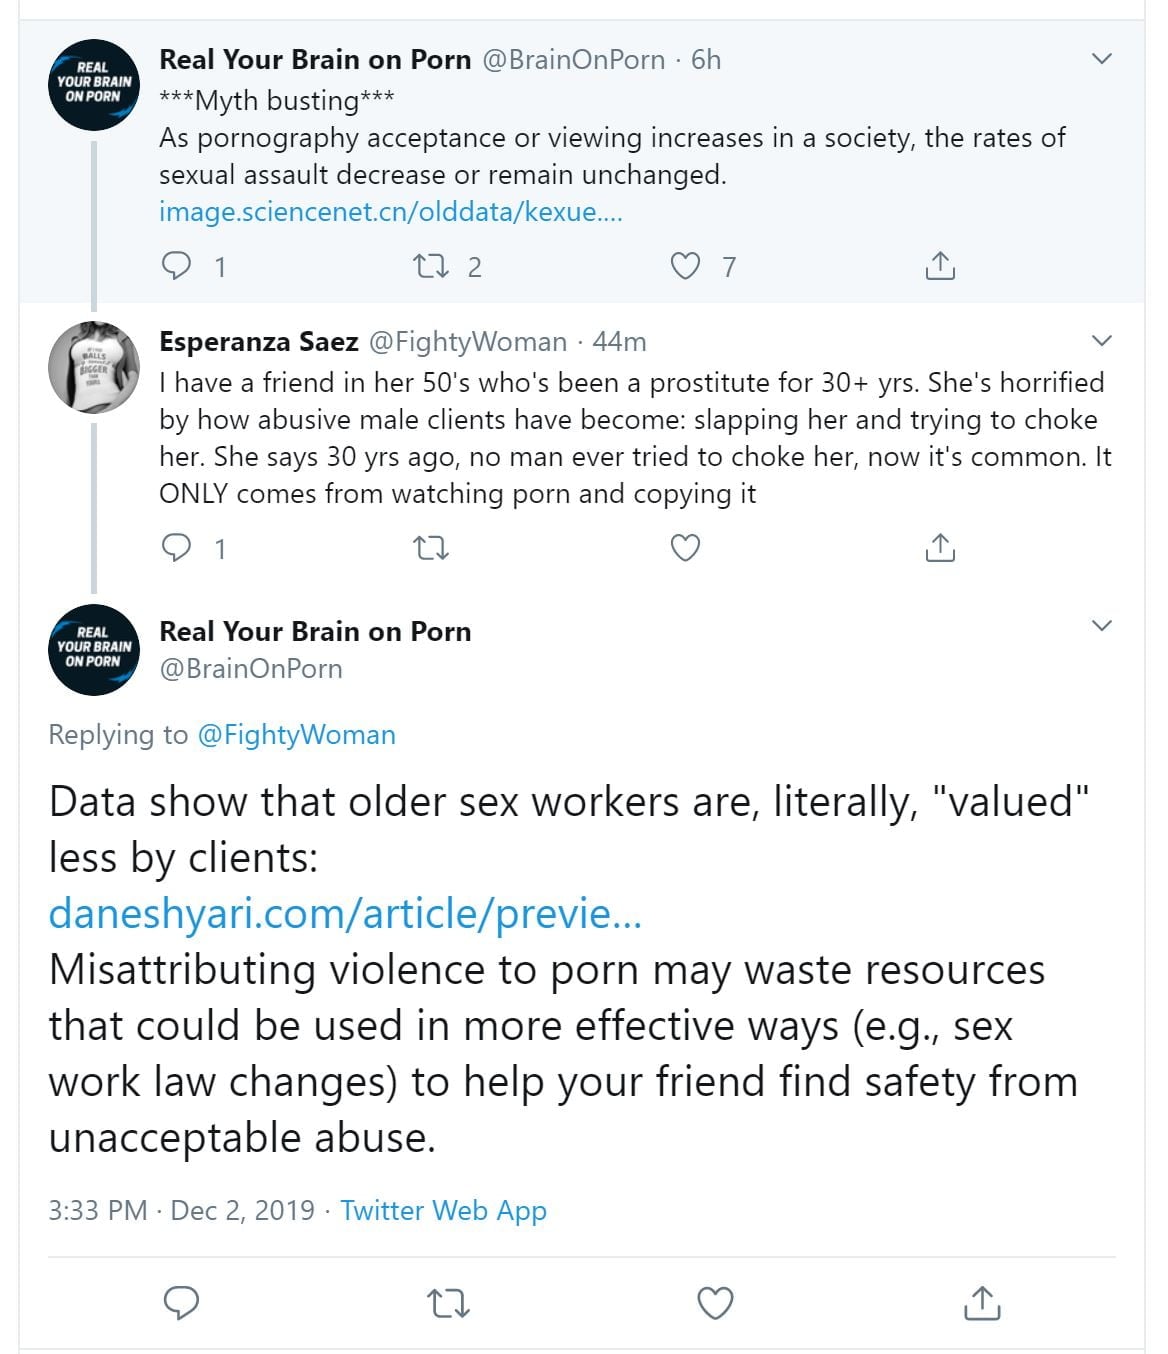This screenshot has width=1168, height=1354.
Task: Like the Myth busting tweet
Action: coord(685,266)
